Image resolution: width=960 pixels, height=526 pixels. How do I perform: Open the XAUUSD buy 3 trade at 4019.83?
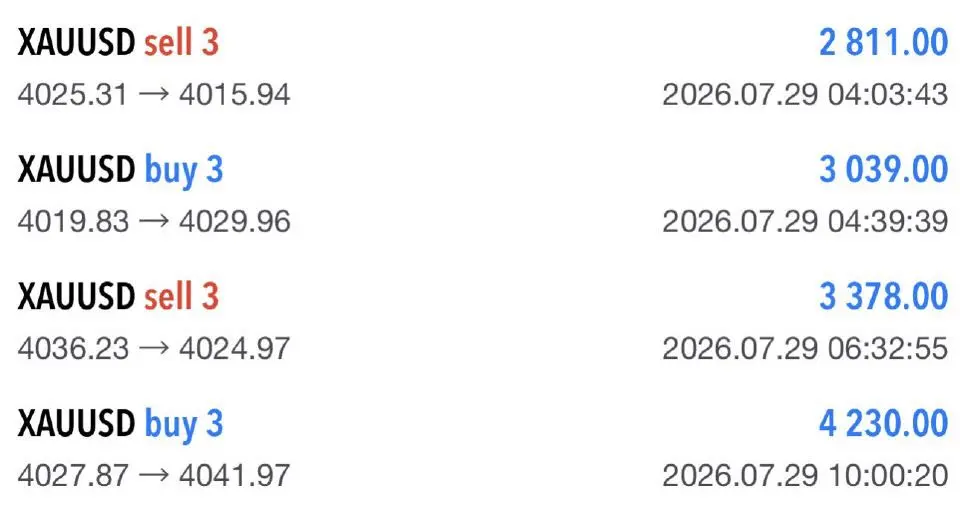482,195
